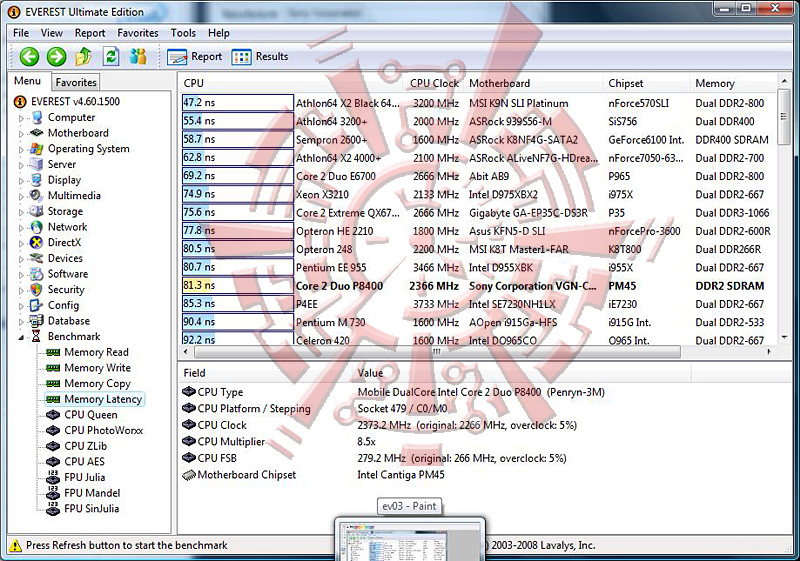This screenshot has height=561, width=800.
Task: Expand the Database tree node
Action: point(21,322)
